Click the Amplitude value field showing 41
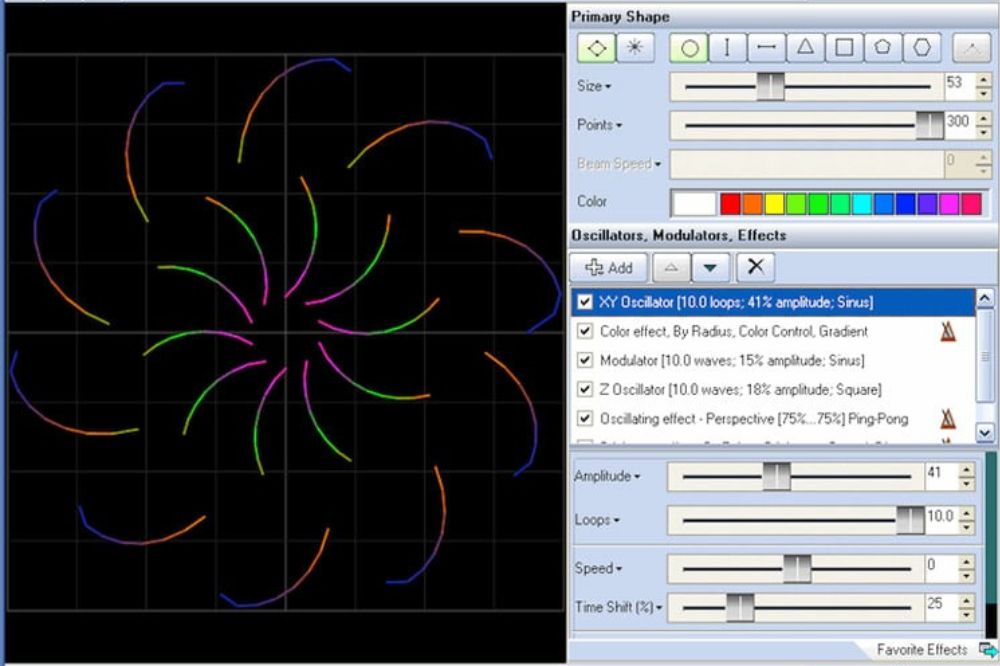1000x666 pixels. point(942,477)
